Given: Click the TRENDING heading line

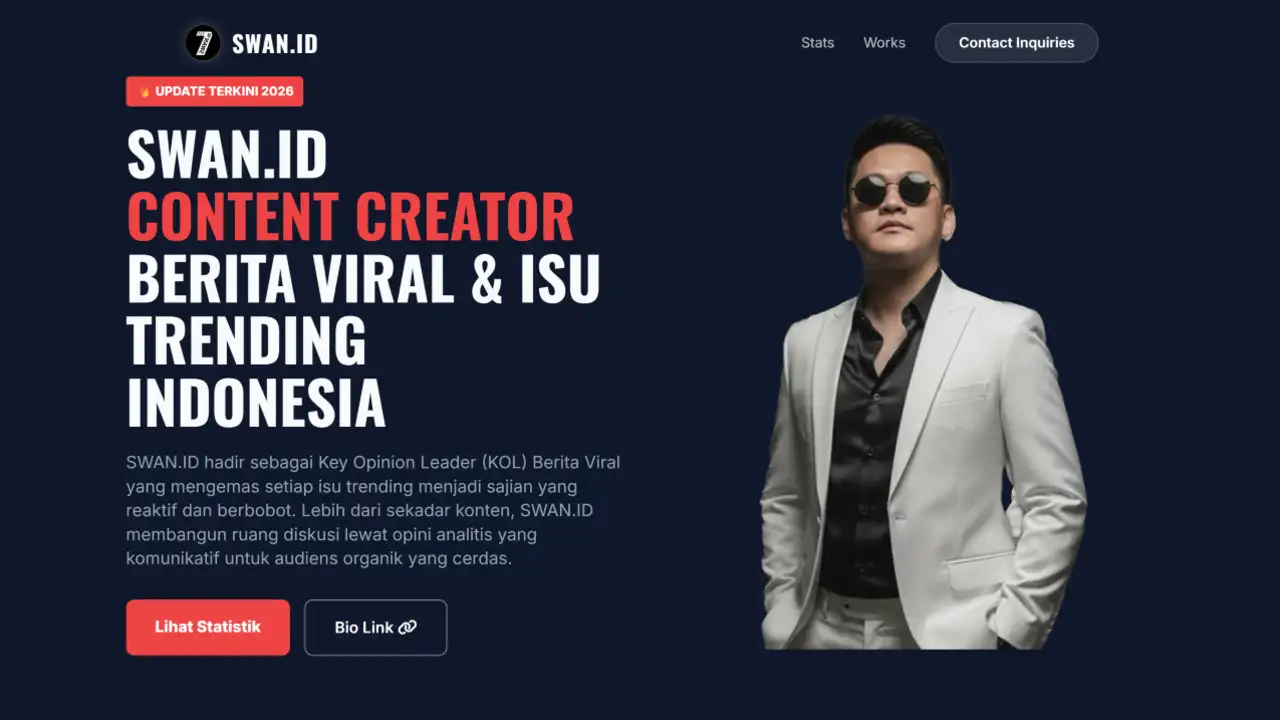Looking at the screenshot, I should [x=246, y=340].
